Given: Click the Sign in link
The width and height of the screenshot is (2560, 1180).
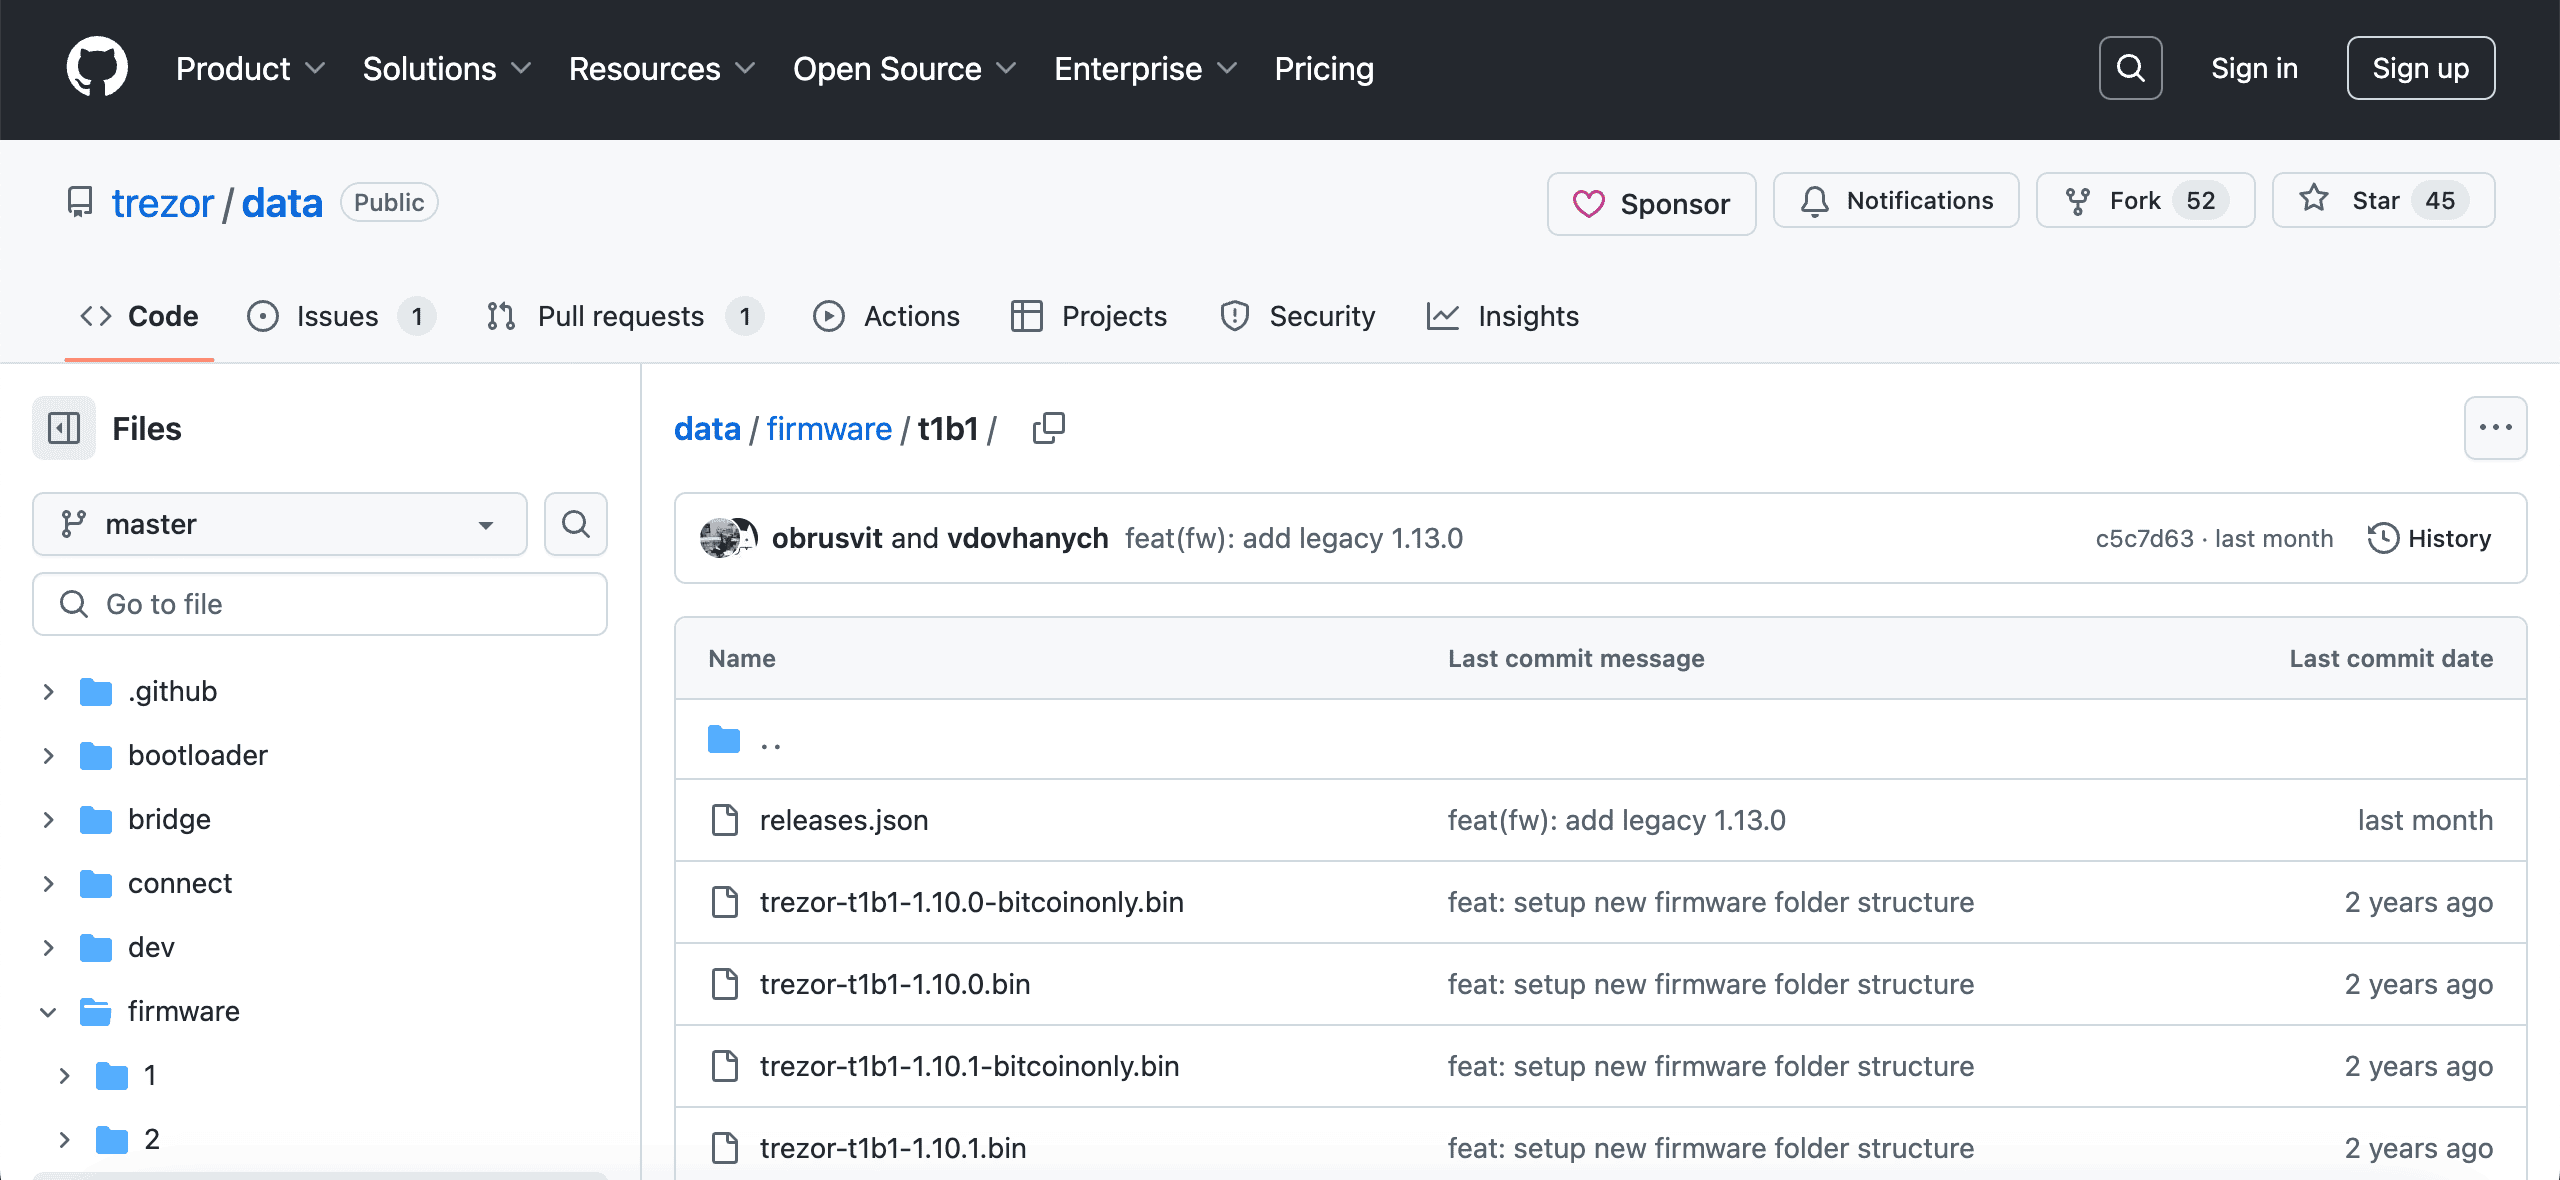Looking at the screenshot, I should click(2254, 68).
